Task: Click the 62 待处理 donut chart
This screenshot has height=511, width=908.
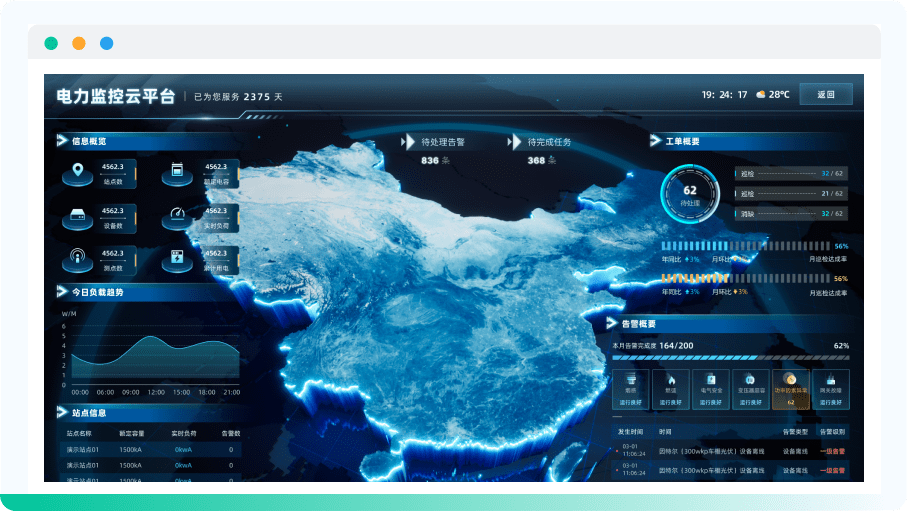Action: tap(690, 194)
